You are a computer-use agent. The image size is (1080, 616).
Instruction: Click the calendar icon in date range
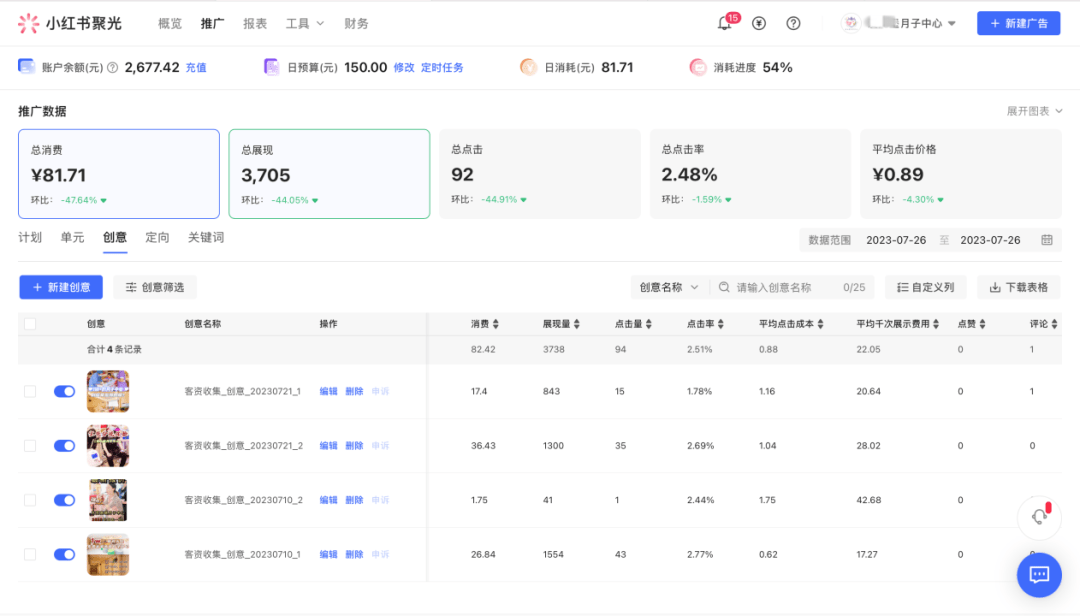(1047, 240)
